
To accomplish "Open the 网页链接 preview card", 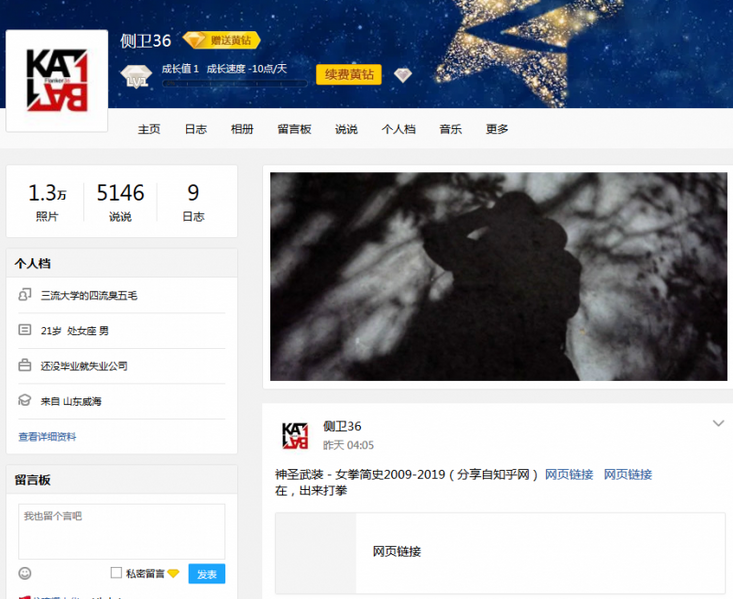I will pos(500,553).
